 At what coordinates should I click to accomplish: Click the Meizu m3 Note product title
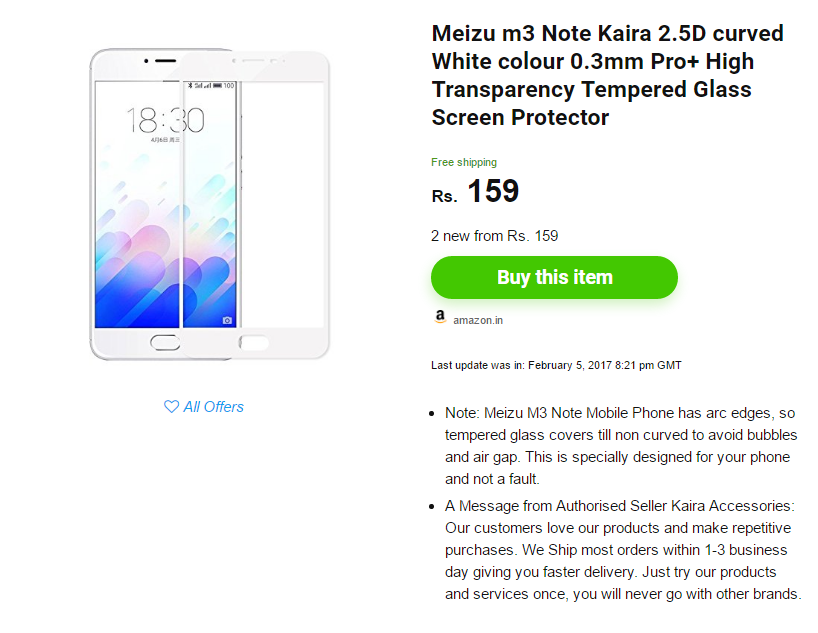point(607,75)
